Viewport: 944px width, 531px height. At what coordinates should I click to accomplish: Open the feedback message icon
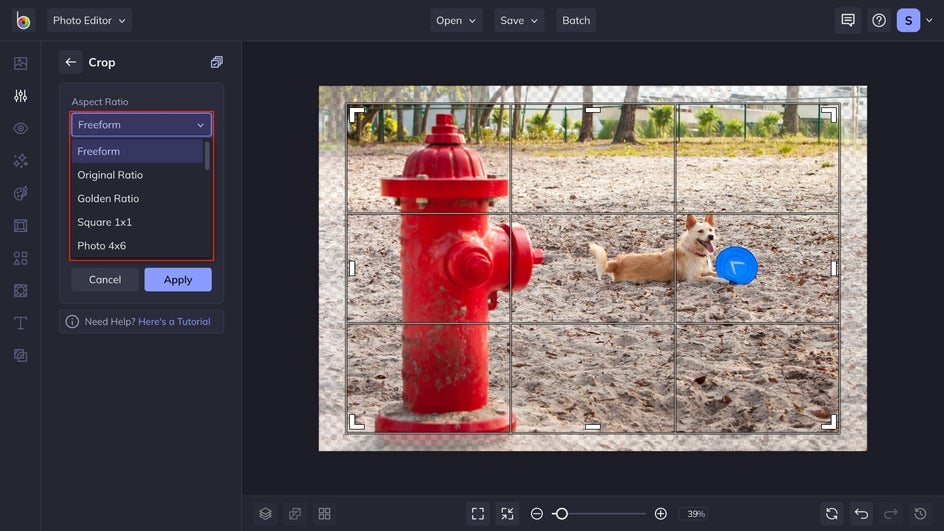(x=848, y=20)
